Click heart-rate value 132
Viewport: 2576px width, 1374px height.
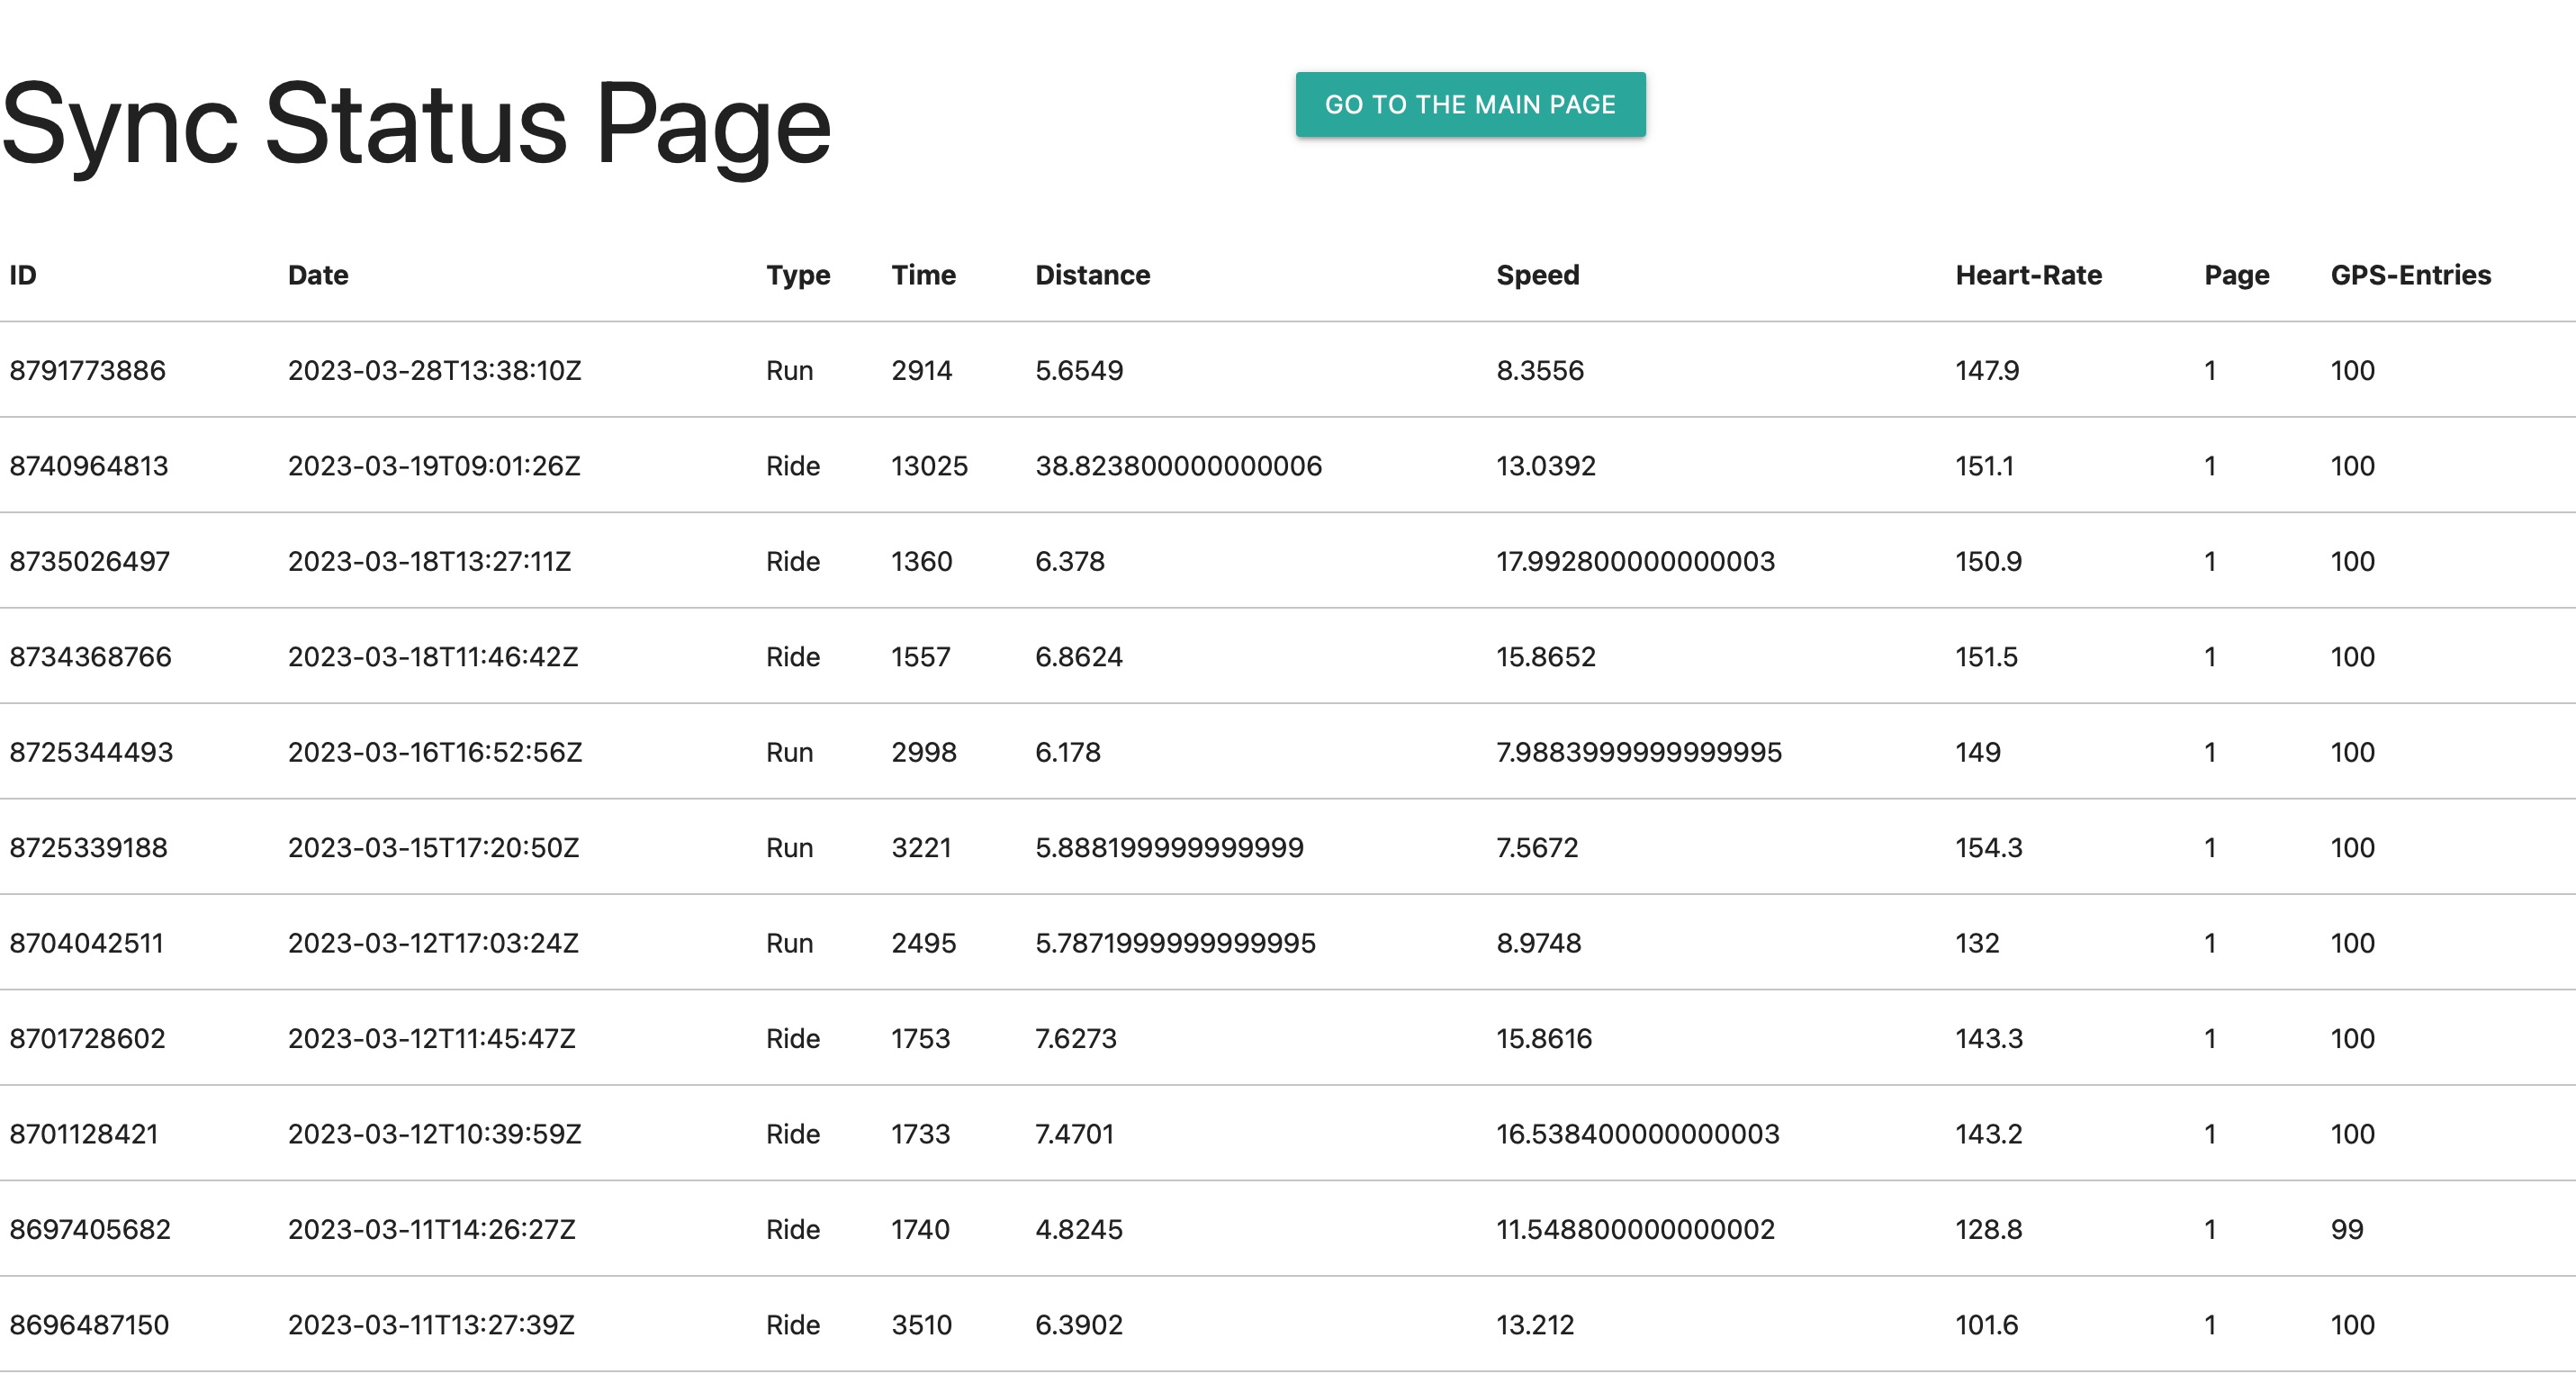(1977, 943)
